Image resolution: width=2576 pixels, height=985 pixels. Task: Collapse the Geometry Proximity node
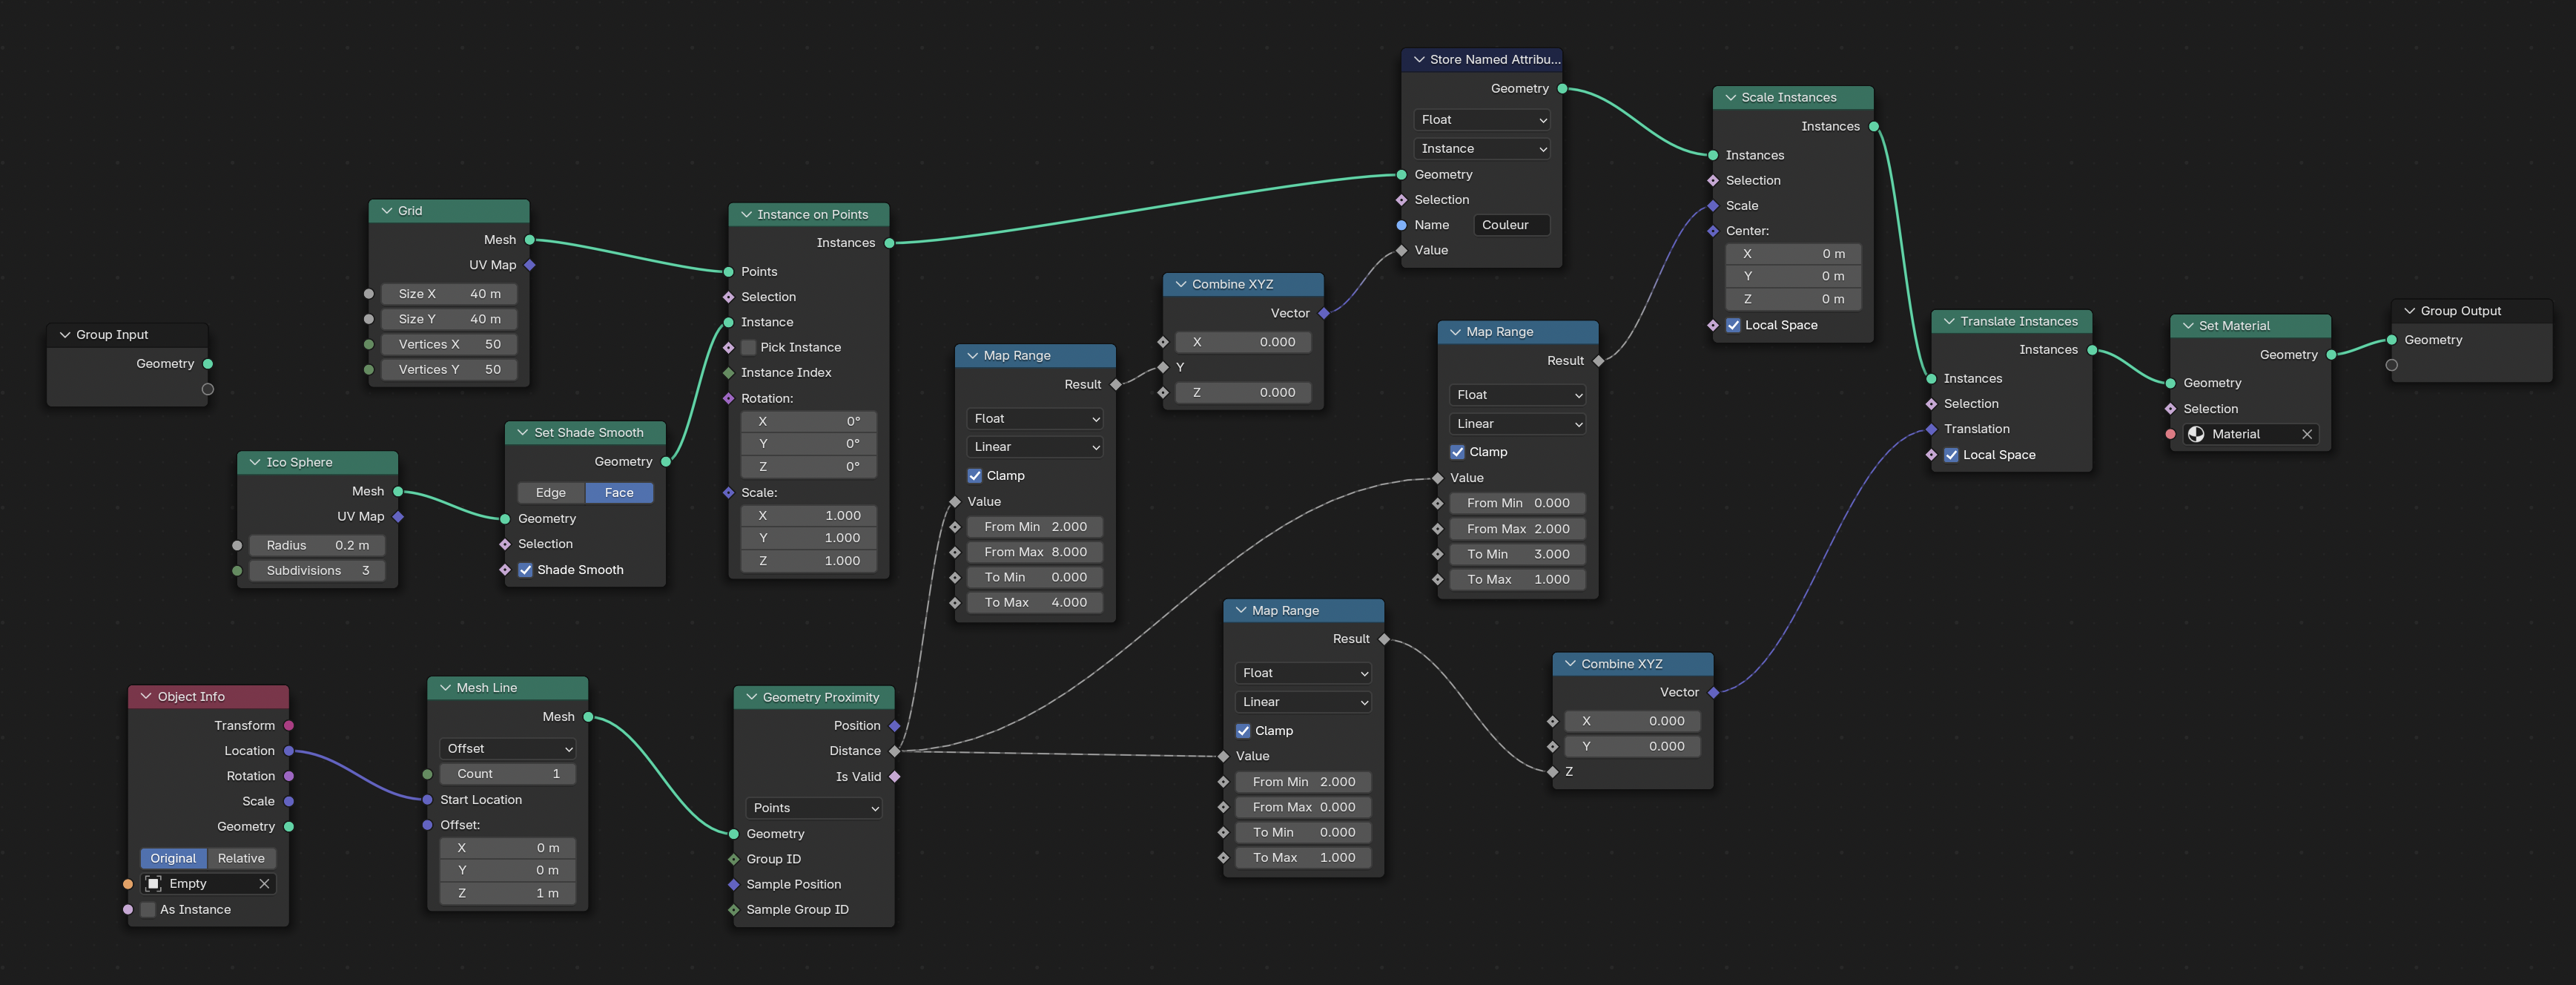[x=751, y=697]
